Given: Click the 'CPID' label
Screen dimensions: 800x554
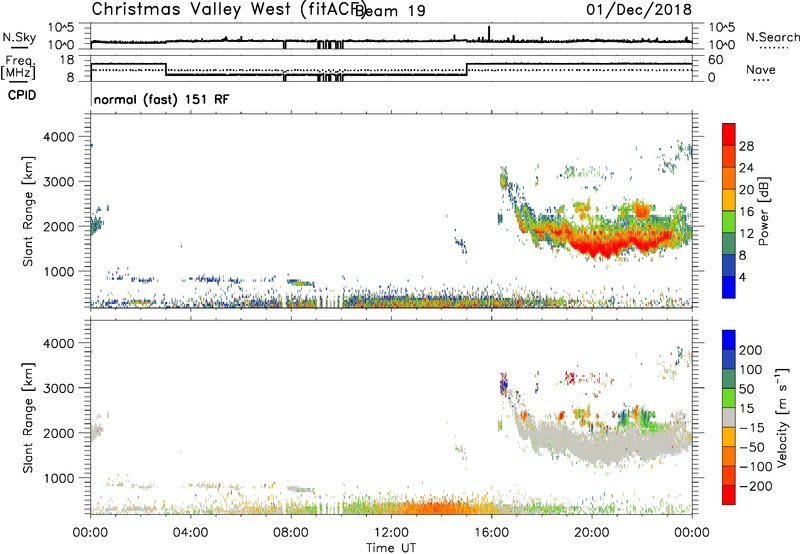Looking at the screenshot, I should coord(22,95).
